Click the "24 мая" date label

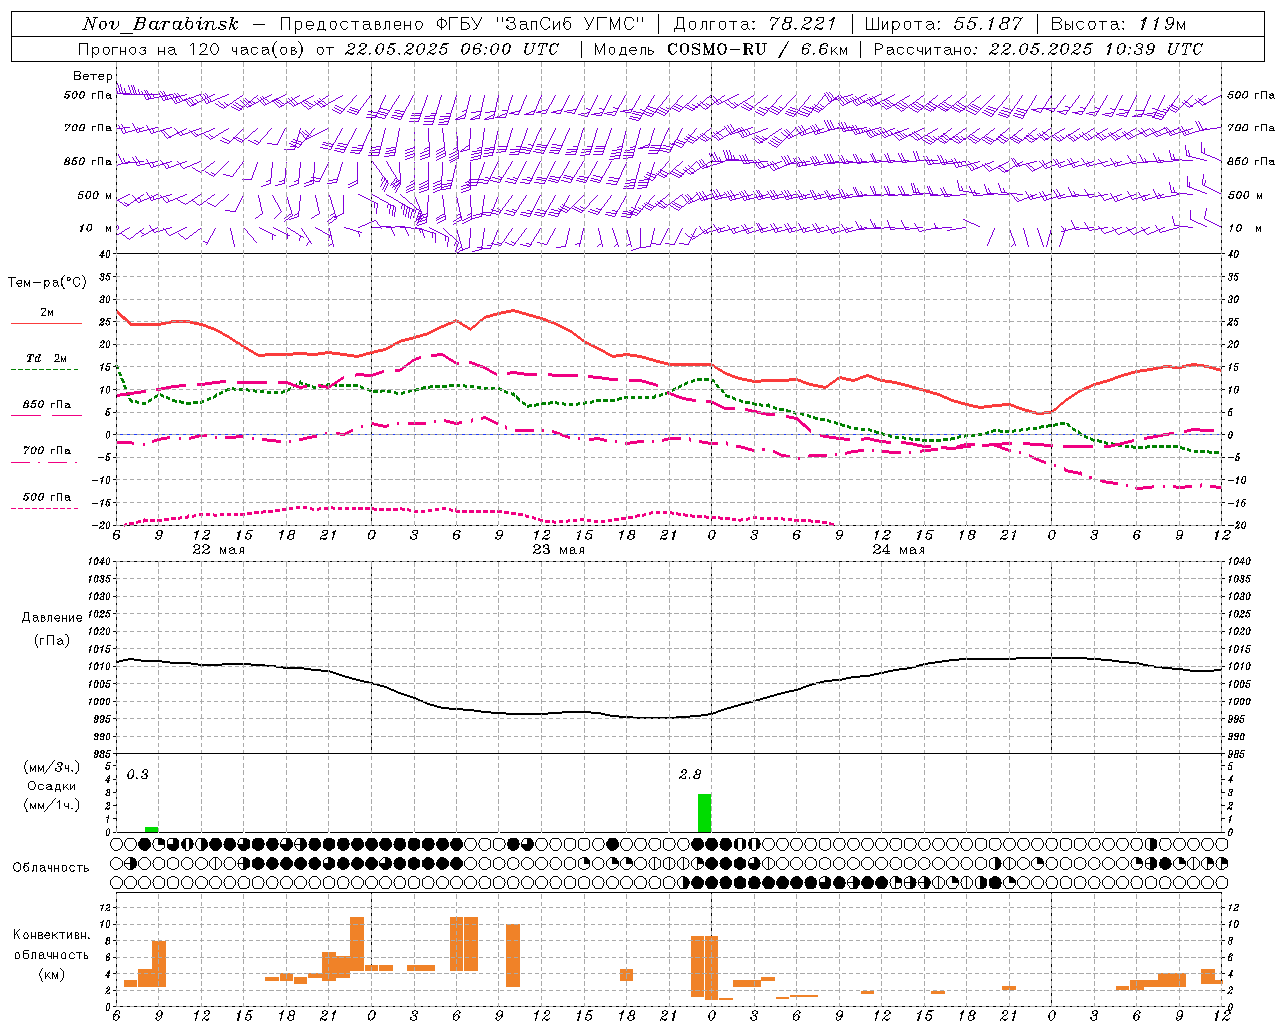coord(898,550)
